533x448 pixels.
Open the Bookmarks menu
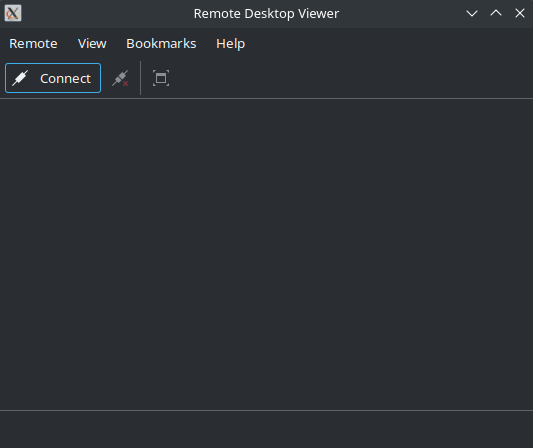[x=161, y=44]
